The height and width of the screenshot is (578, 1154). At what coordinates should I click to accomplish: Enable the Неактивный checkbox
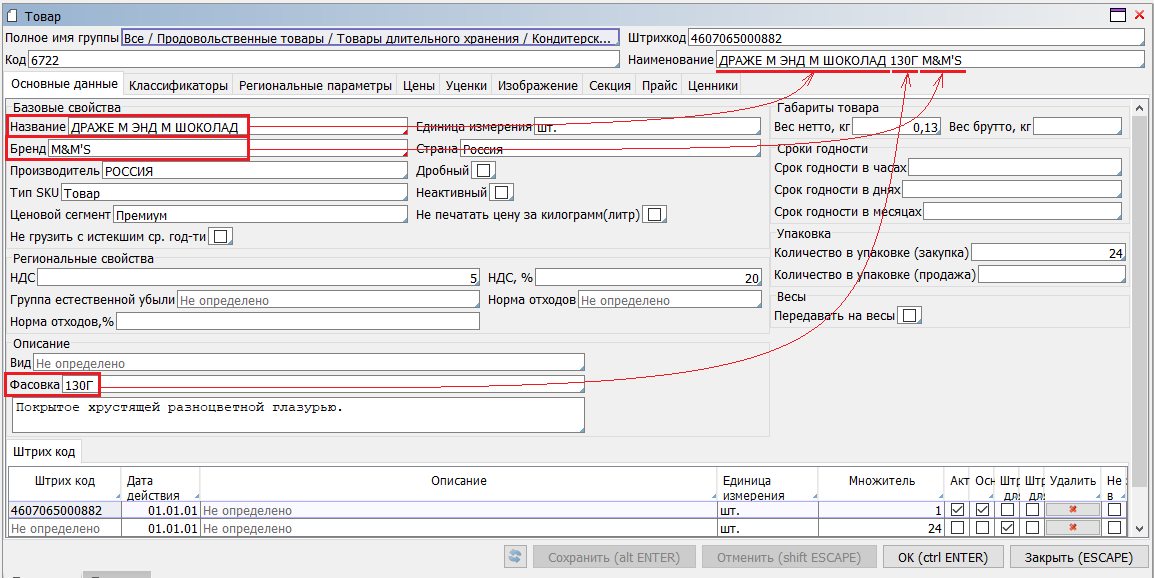click(x=502, y=192)
